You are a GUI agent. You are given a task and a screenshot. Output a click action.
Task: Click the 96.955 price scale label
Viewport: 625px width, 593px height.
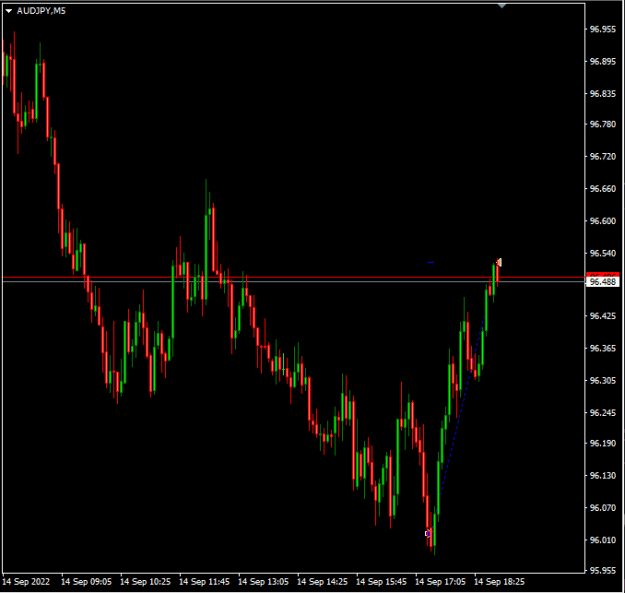(x=602, y=29)
